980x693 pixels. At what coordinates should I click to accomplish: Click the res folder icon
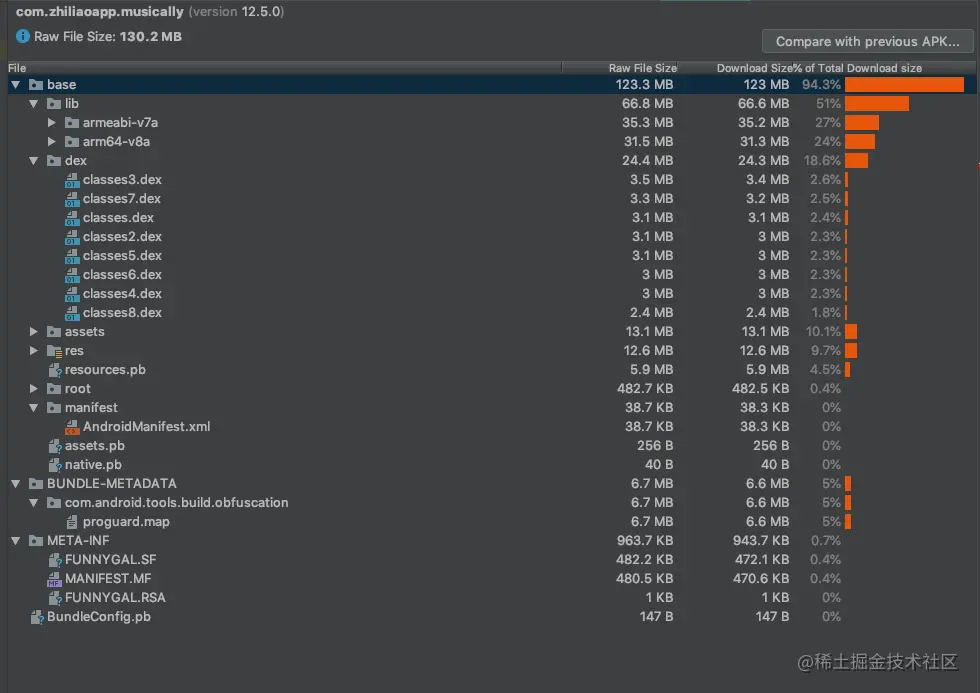54,351
